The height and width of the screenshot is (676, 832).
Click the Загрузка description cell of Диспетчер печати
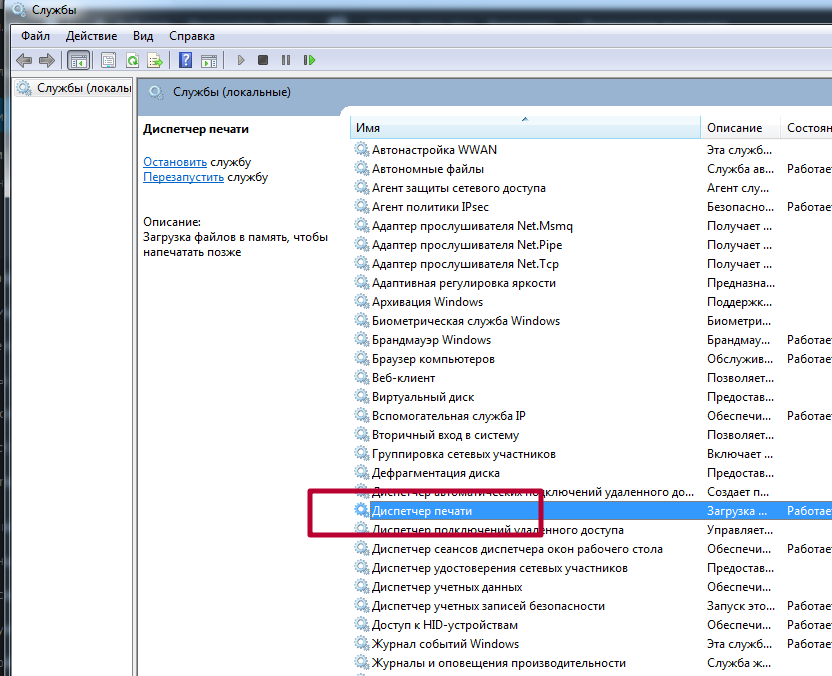(x=737, y=511)
